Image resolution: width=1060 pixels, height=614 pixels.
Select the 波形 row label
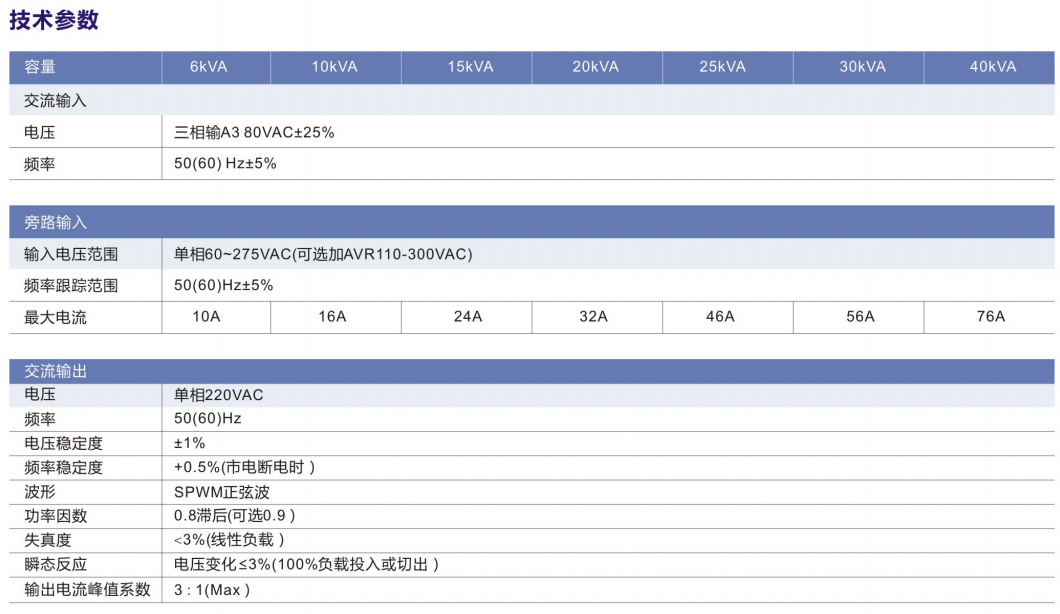coord(40,492)
